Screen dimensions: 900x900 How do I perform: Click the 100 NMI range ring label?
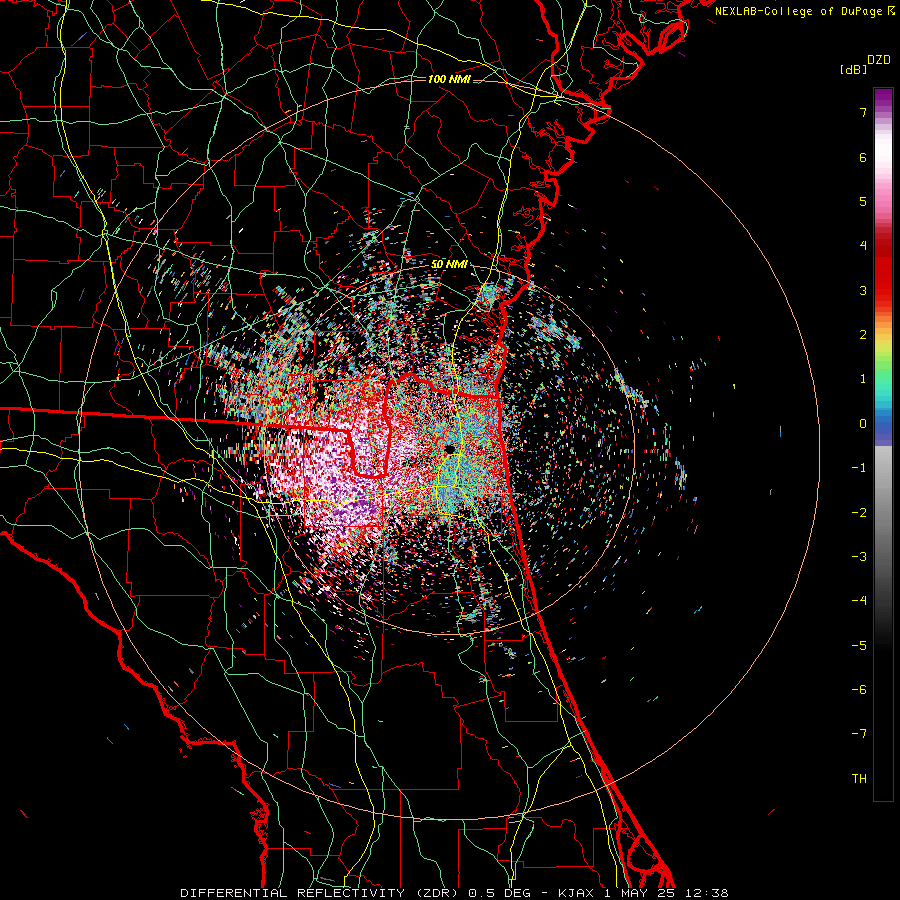[x=449, y=79]
